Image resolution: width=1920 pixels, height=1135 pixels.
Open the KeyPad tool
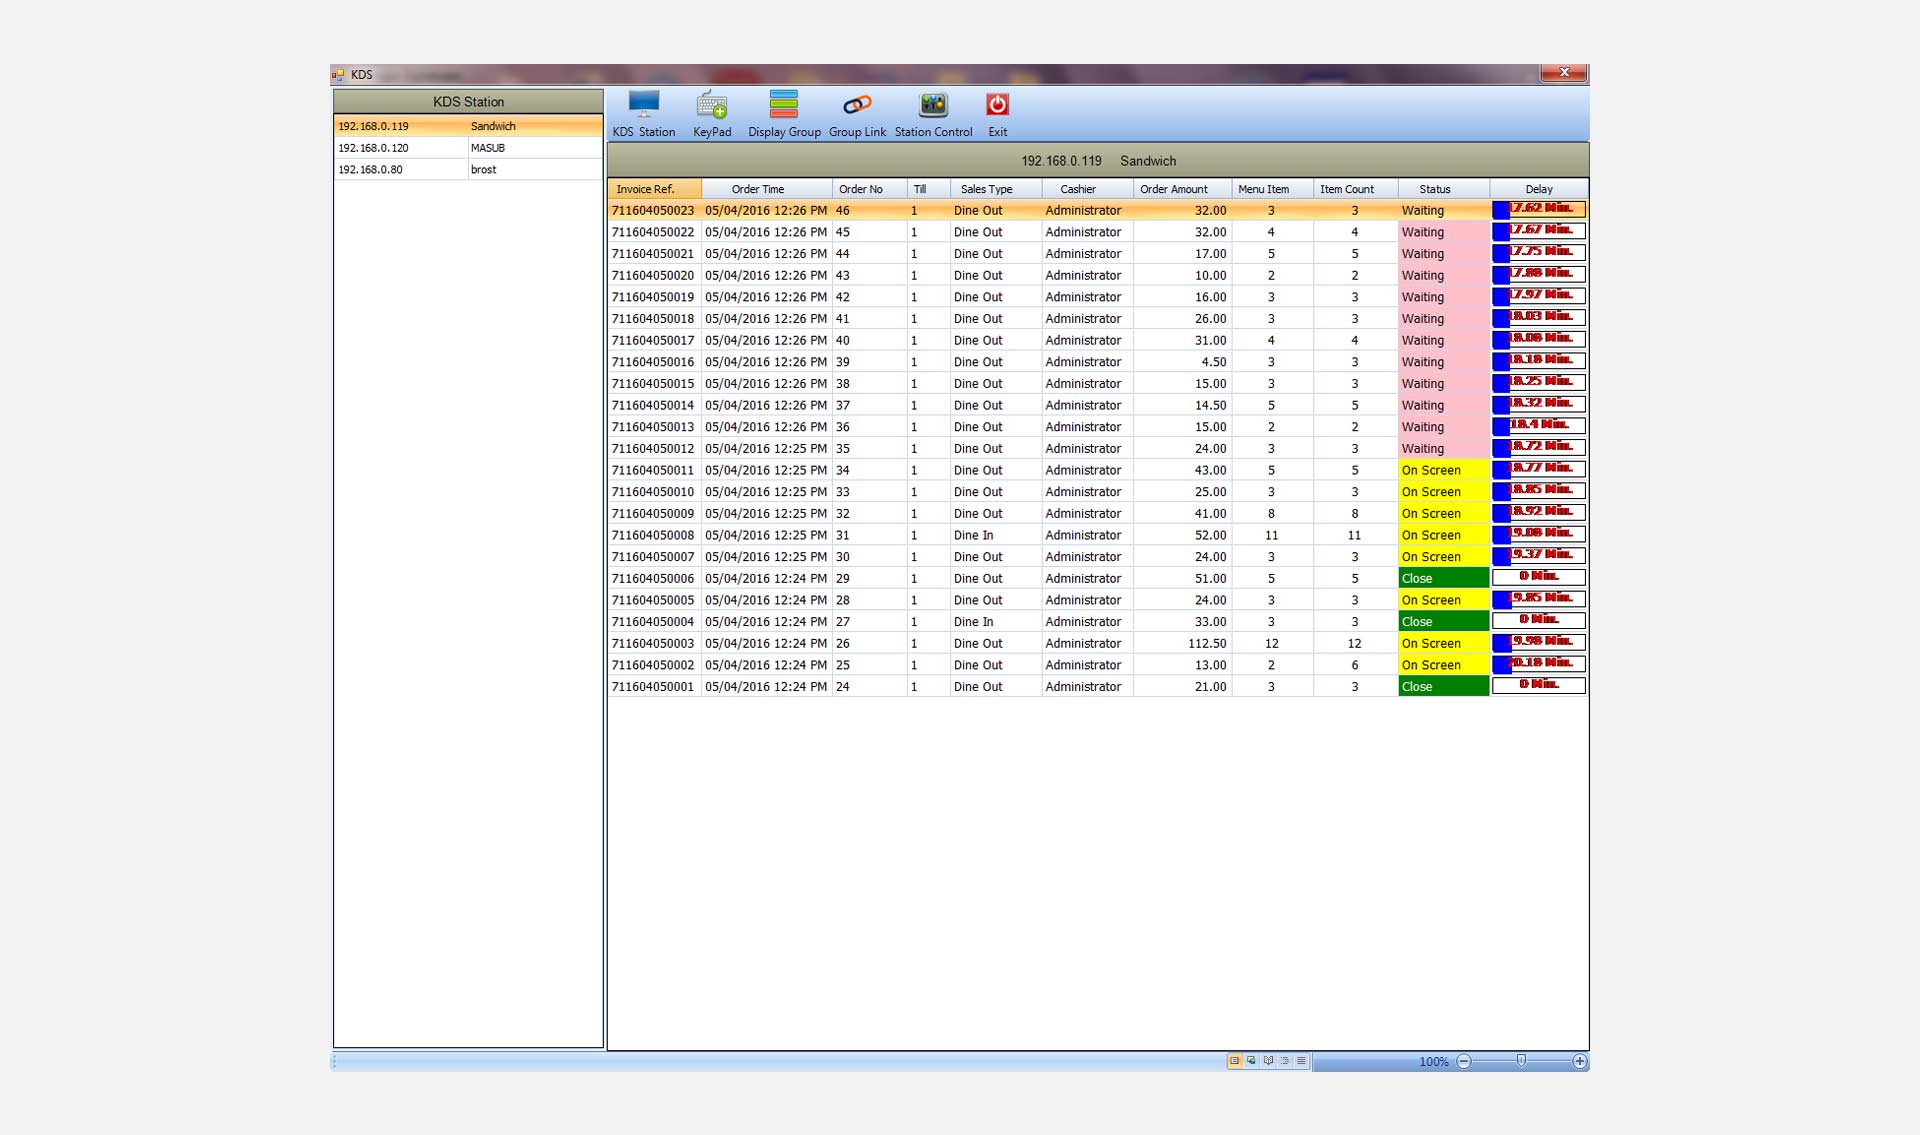pyautogui.click(x=712, y=114)
